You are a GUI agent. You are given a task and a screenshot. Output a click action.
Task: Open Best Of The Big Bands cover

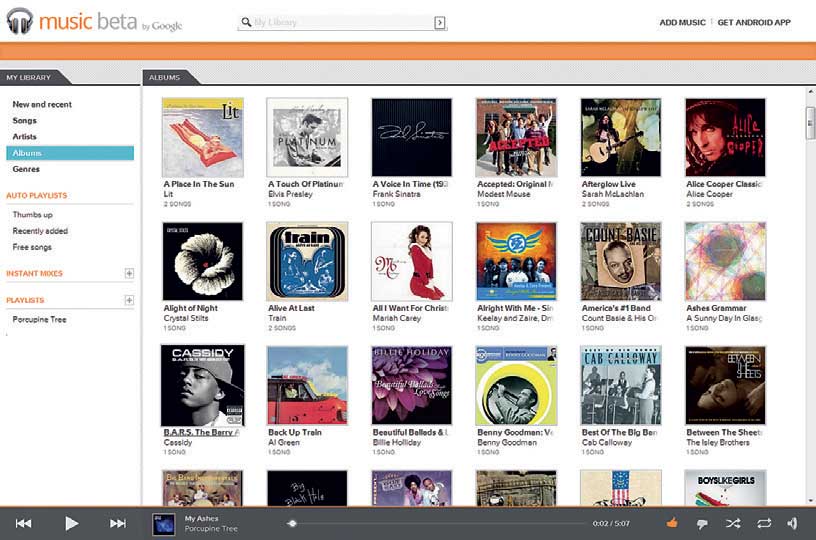point(621,385)
